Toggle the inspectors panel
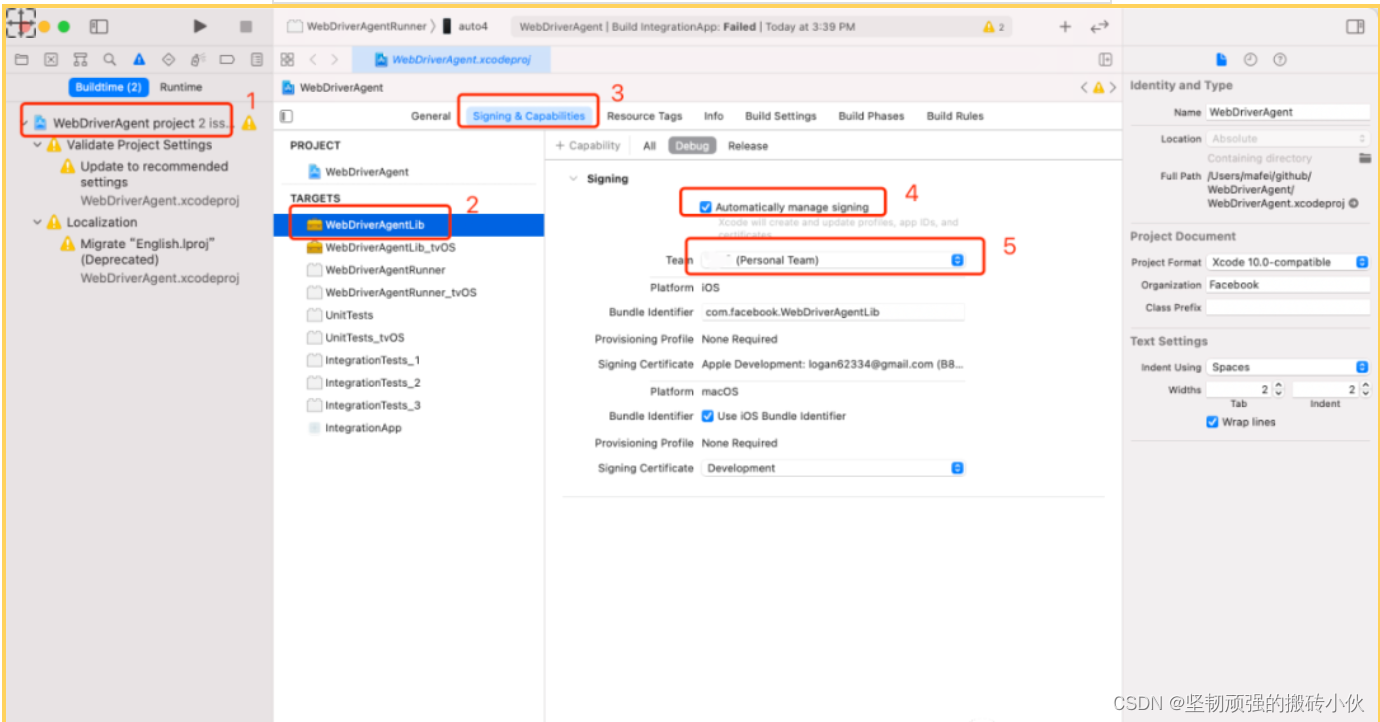This screenshot has height=722, width=1380. point(1355,27)
